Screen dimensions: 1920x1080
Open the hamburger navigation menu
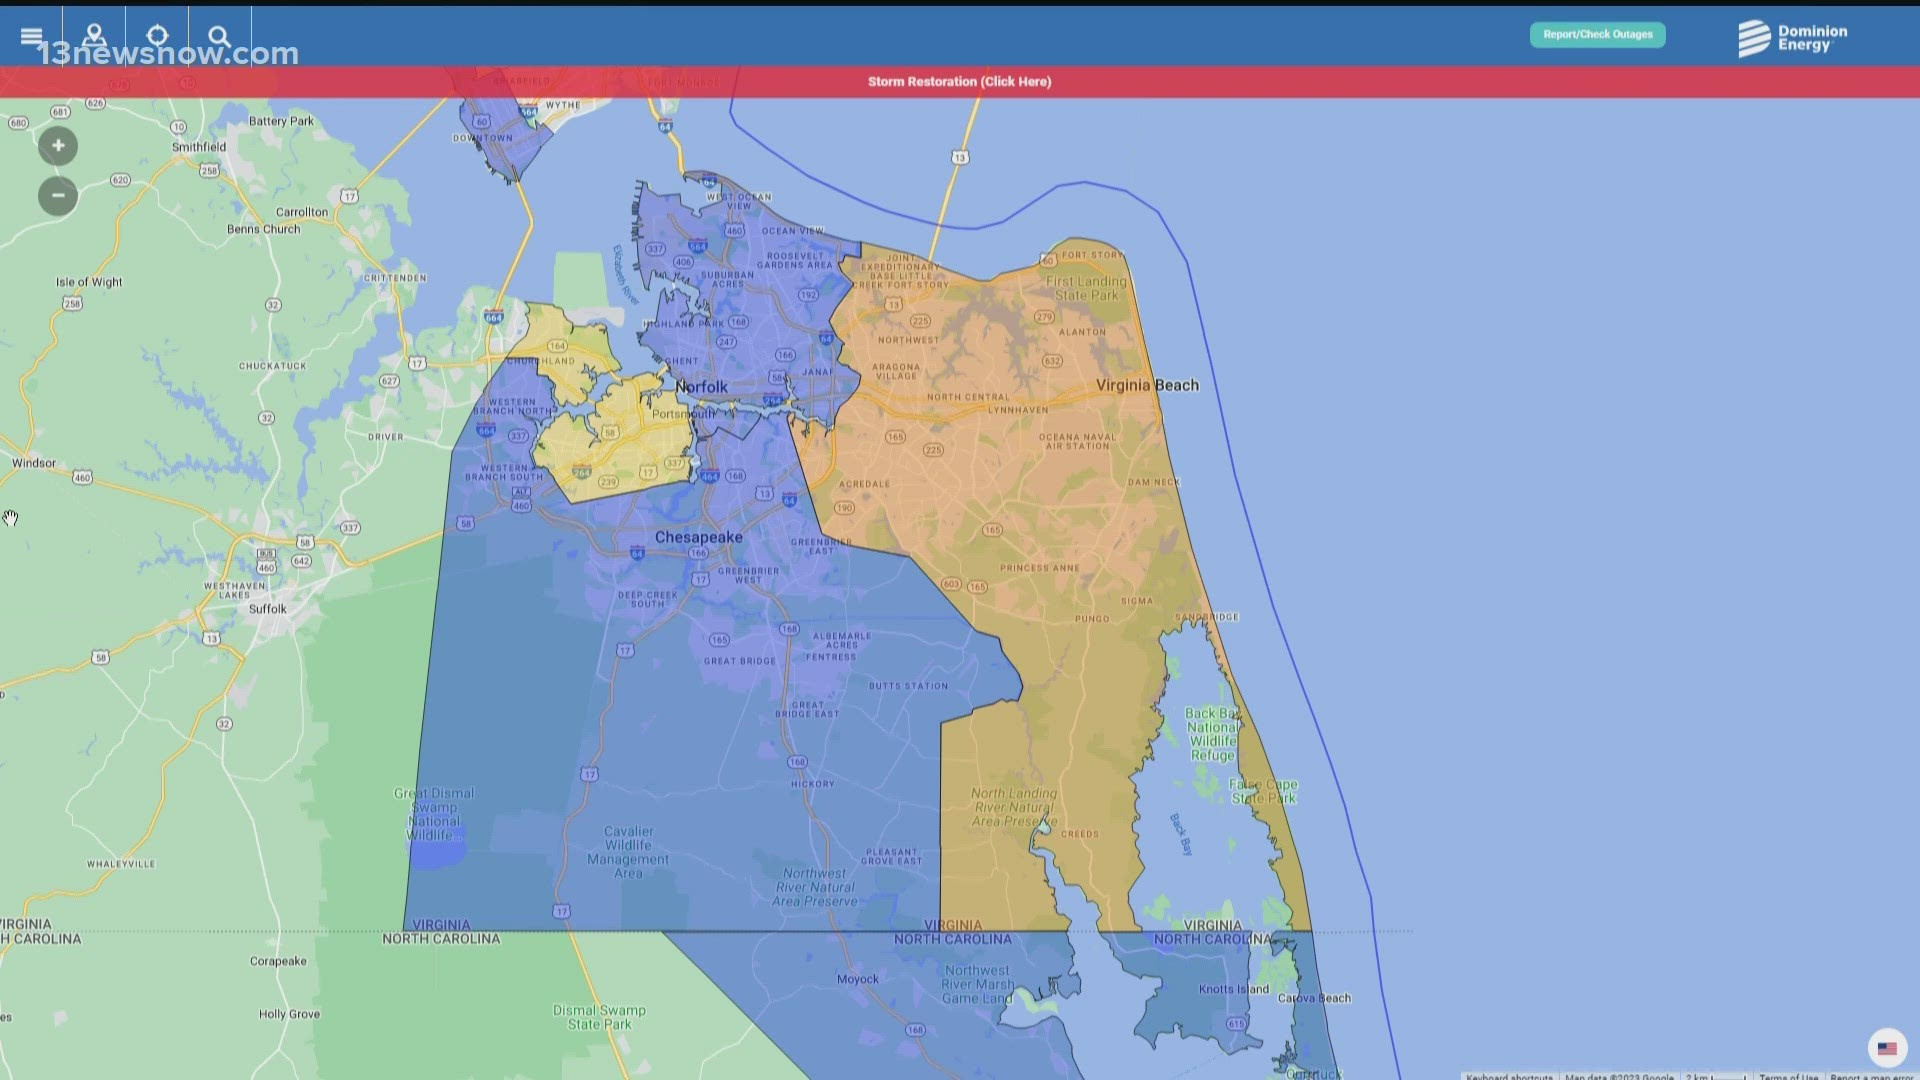(31, 33)
